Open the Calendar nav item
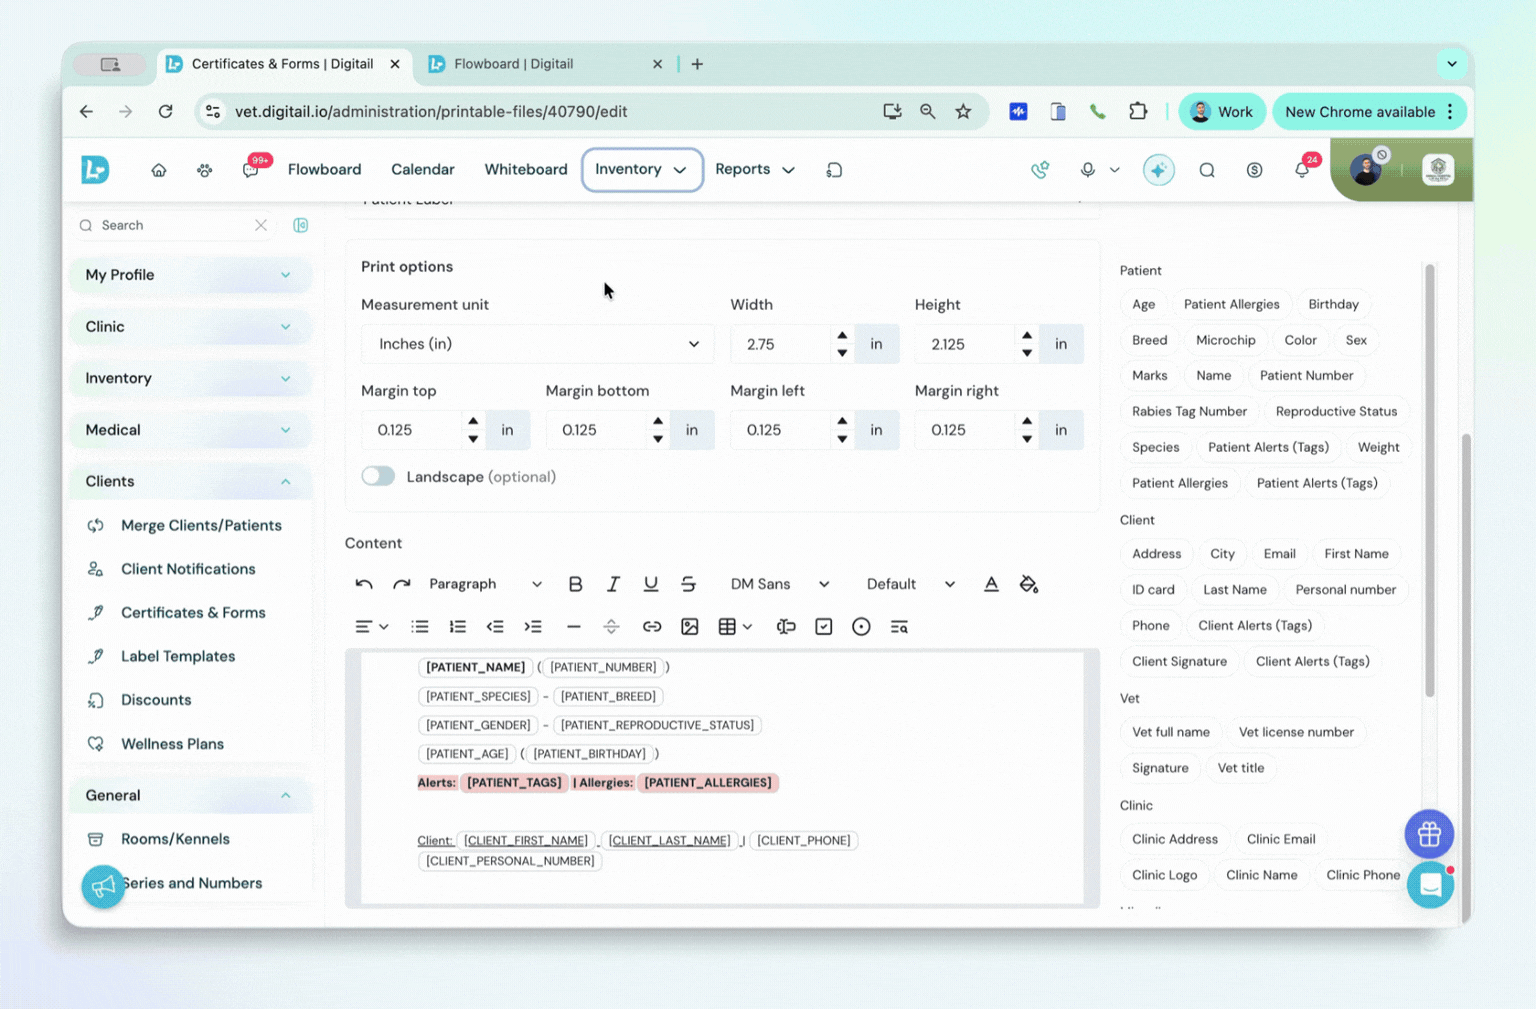 [x=422, y=170]
